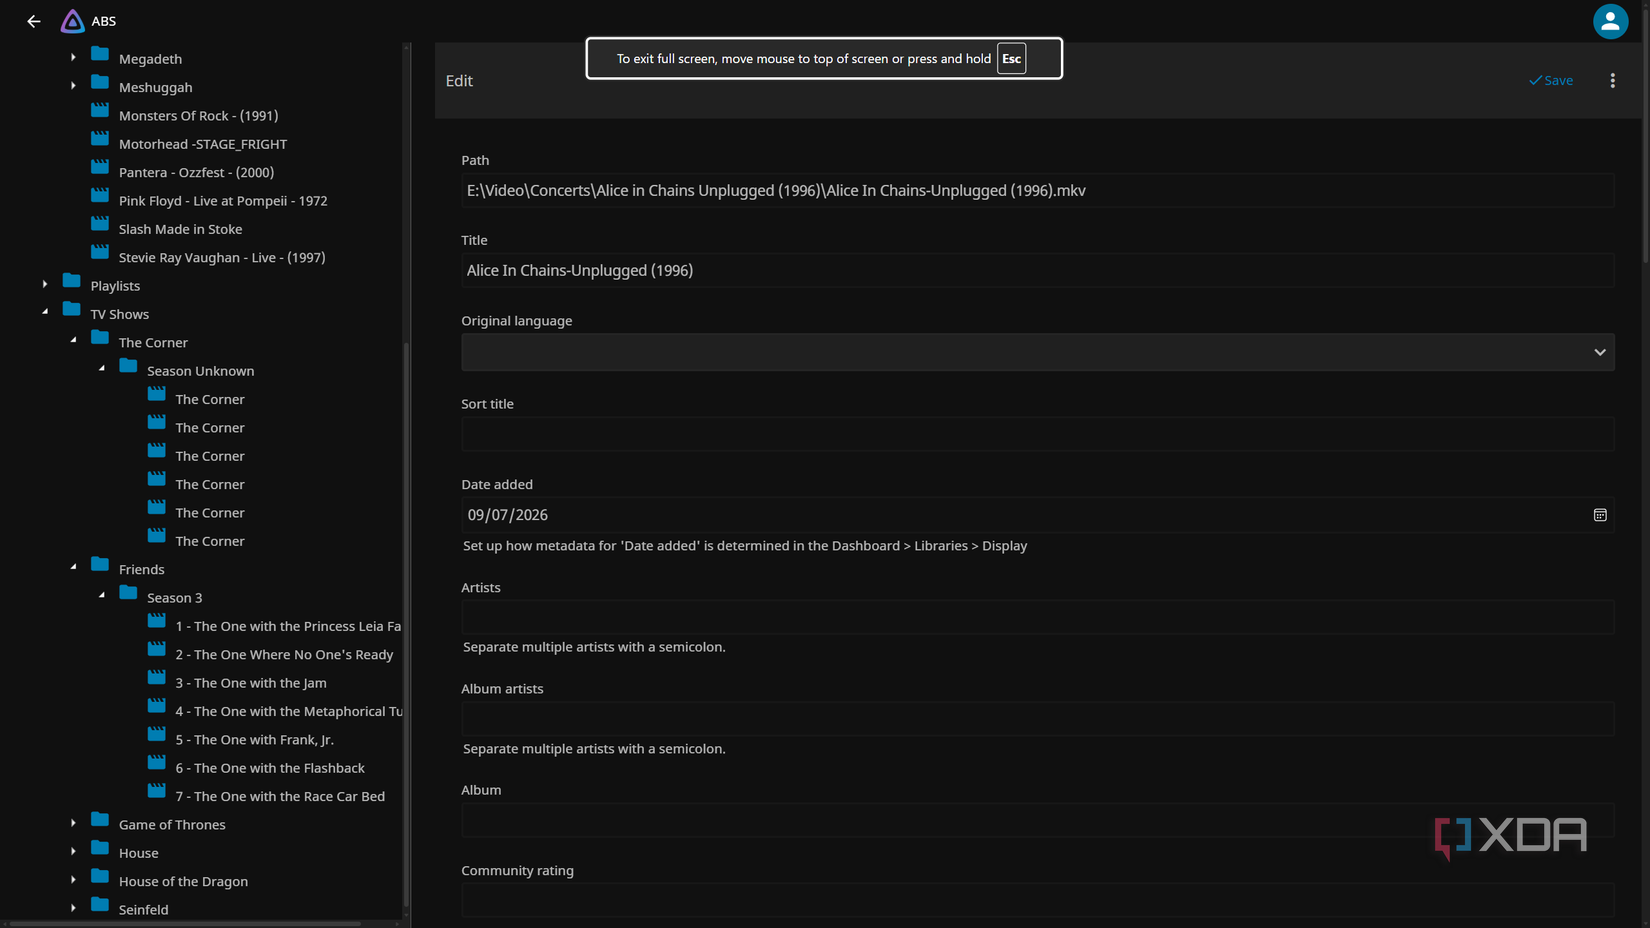The image size is (1650, 928).
Task: Select '5 - The One with Frank, Jr.'
Action: 255,740
